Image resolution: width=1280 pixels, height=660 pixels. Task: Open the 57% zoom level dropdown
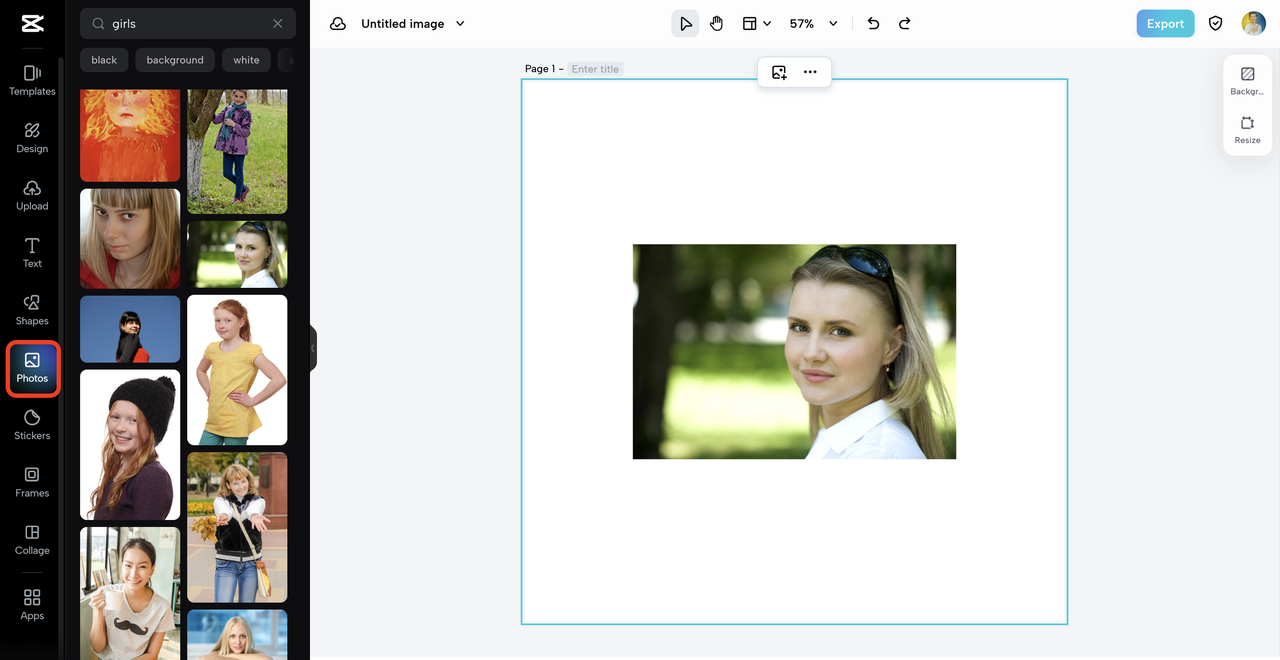(x=813, y=23)
